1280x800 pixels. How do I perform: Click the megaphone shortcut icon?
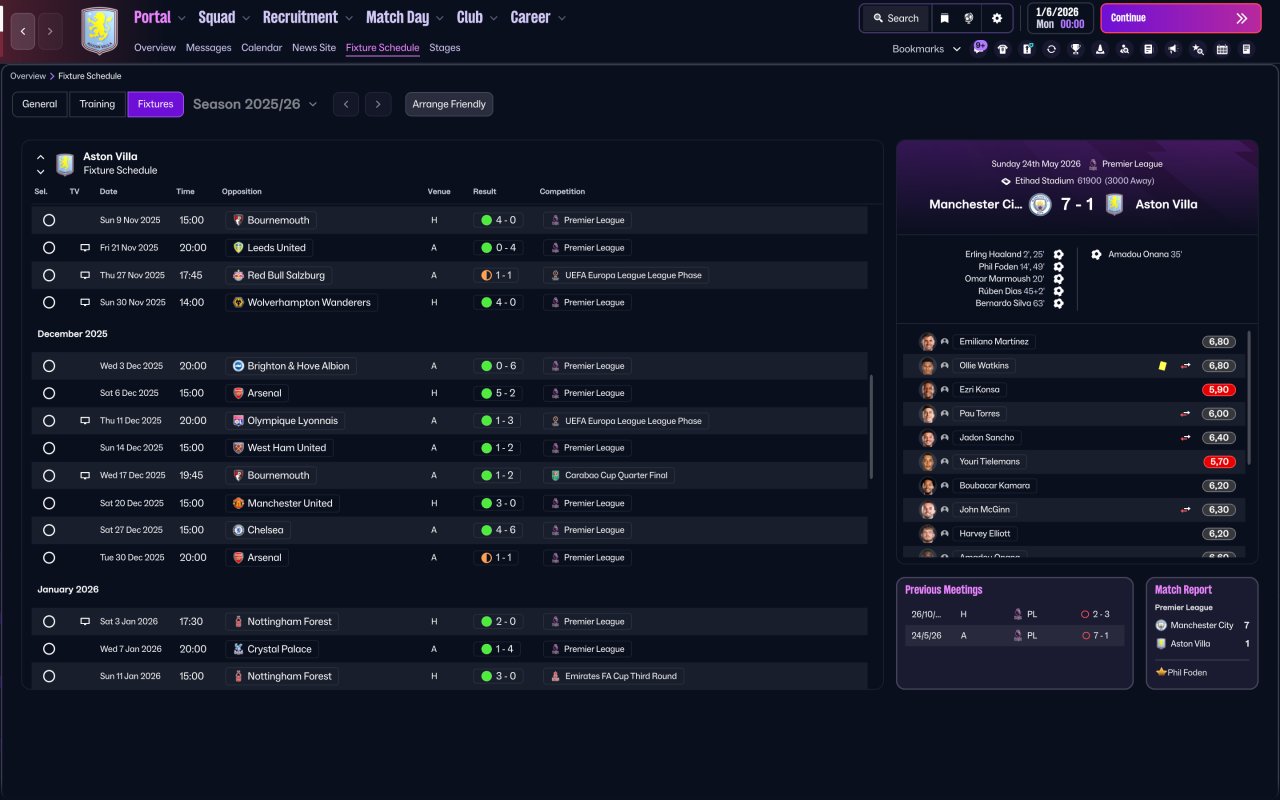(1173, 49)
